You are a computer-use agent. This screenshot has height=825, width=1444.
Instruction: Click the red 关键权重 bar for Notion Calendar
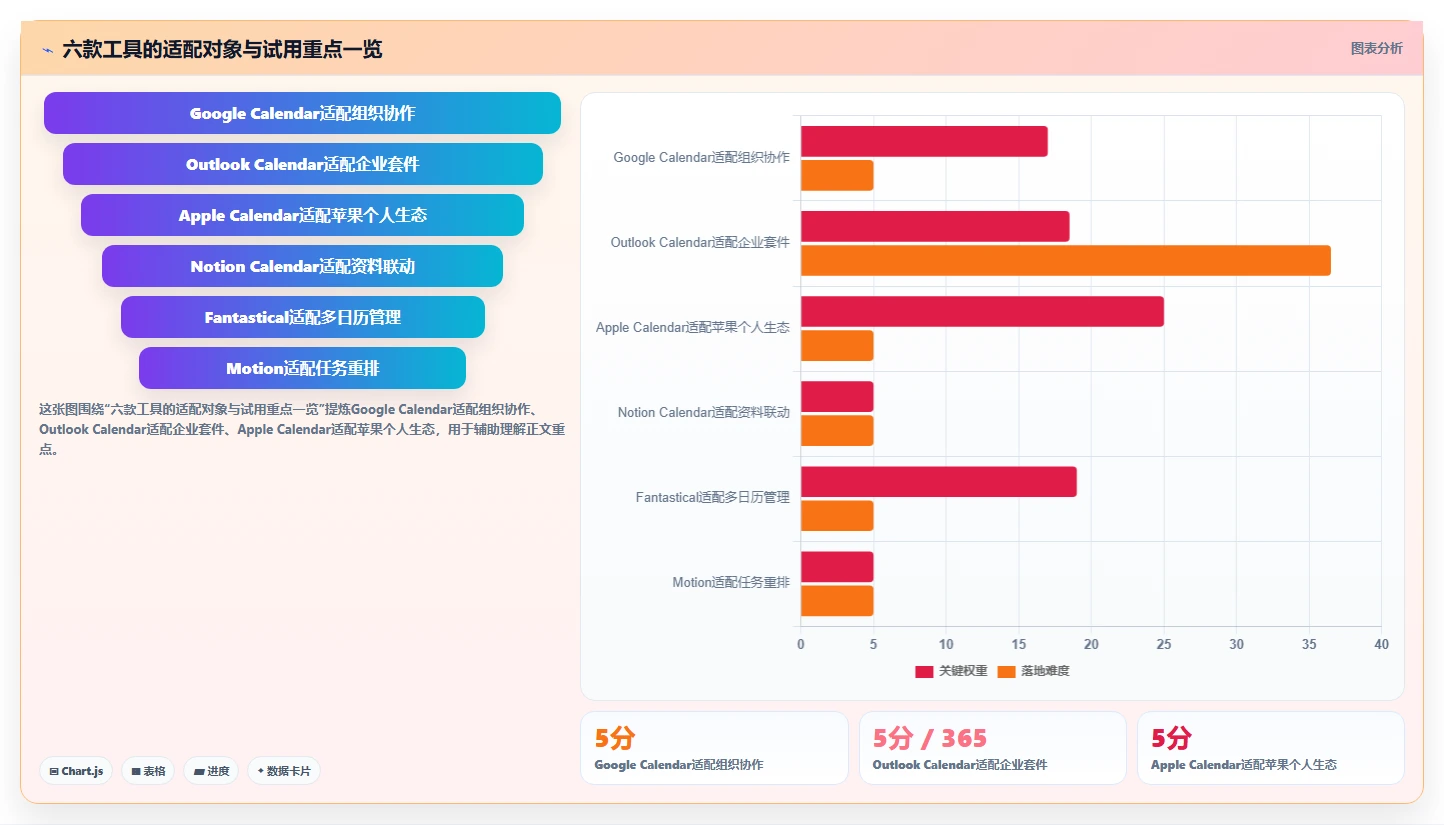click(x=837, y=396)
